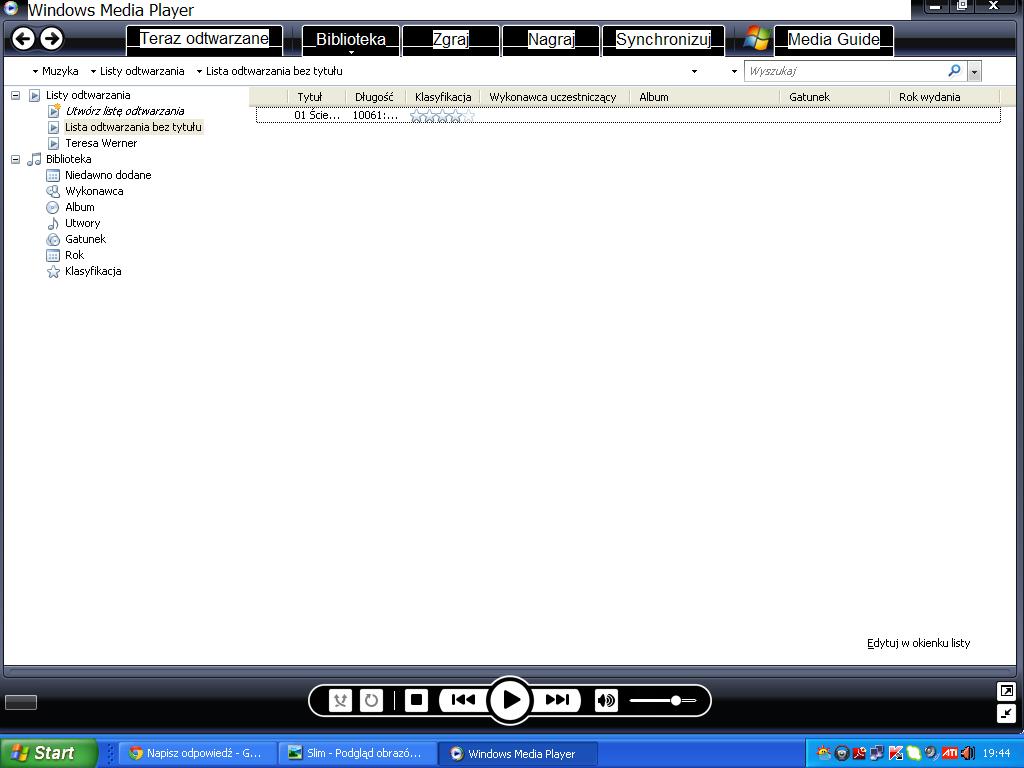Viewport: 1024px width, 768px height.
Task: Go forward with the right arrow button
Action: tap(52, 39)
